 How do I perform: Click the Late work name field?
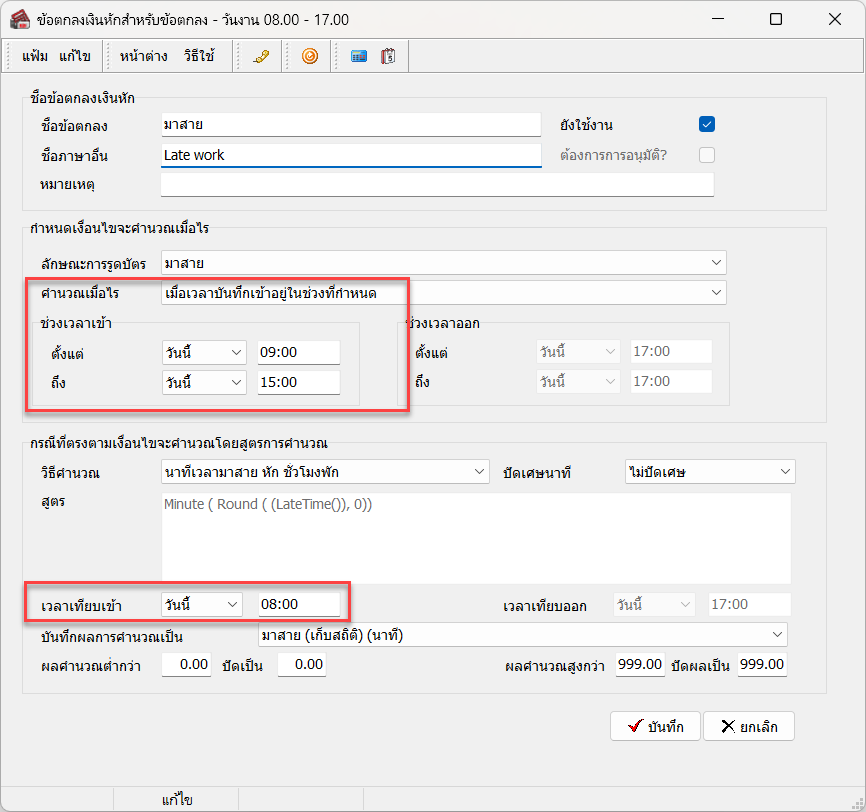[350, 155]
